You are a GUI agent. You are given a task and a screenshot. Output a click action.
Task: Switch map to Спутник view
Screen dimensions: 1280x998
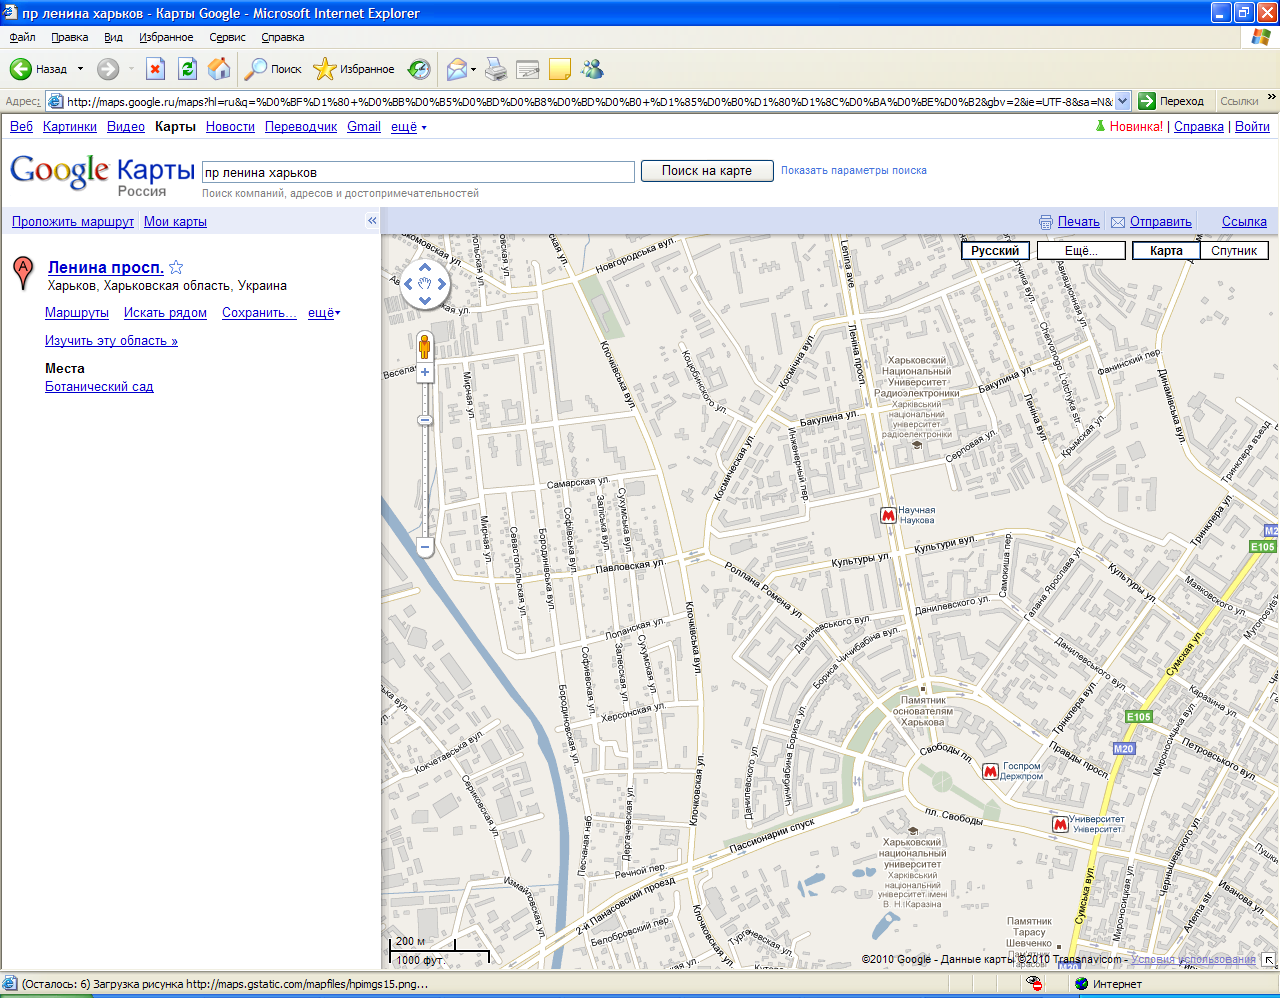(1234, 251)
